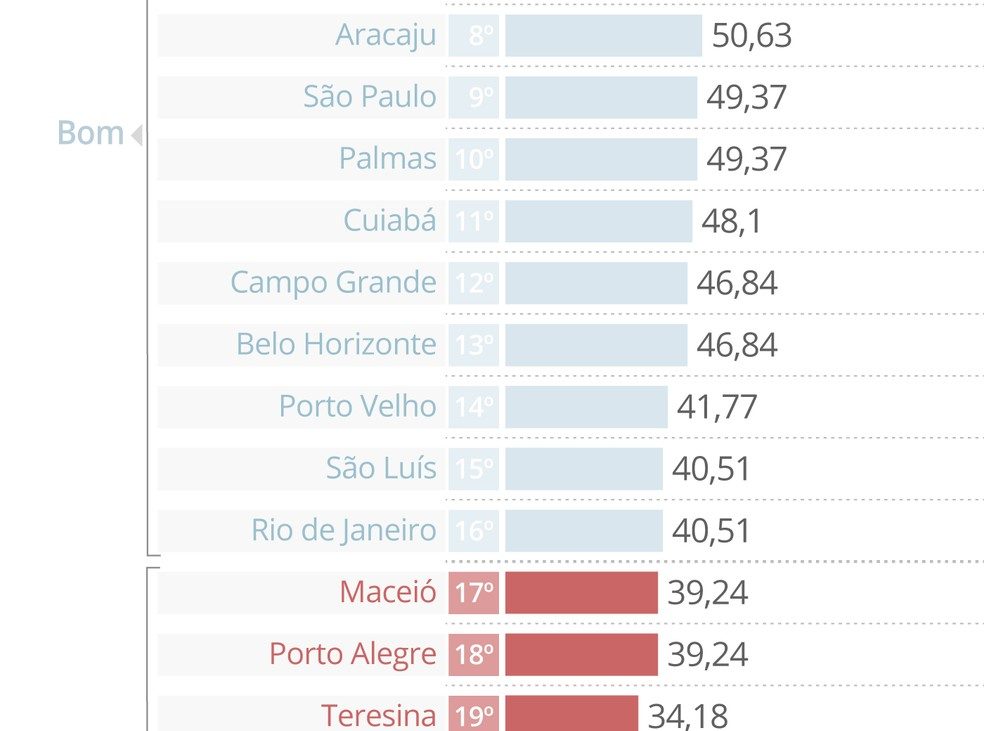This screenshot has width=984, height=731.
Task: Click the Campo Grande label
Action: (333, 283)
